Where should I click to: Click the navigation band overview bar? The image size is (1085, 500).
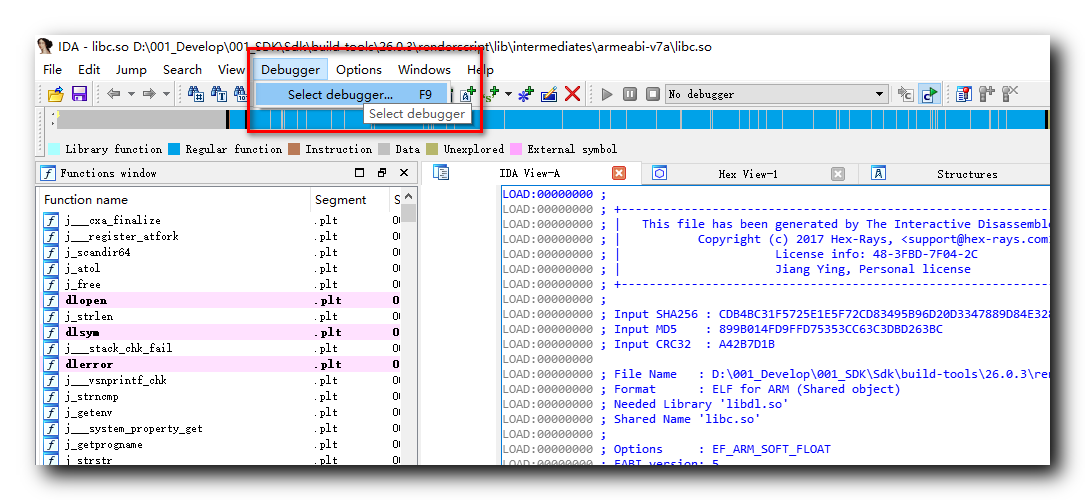(x=552, y=119)
